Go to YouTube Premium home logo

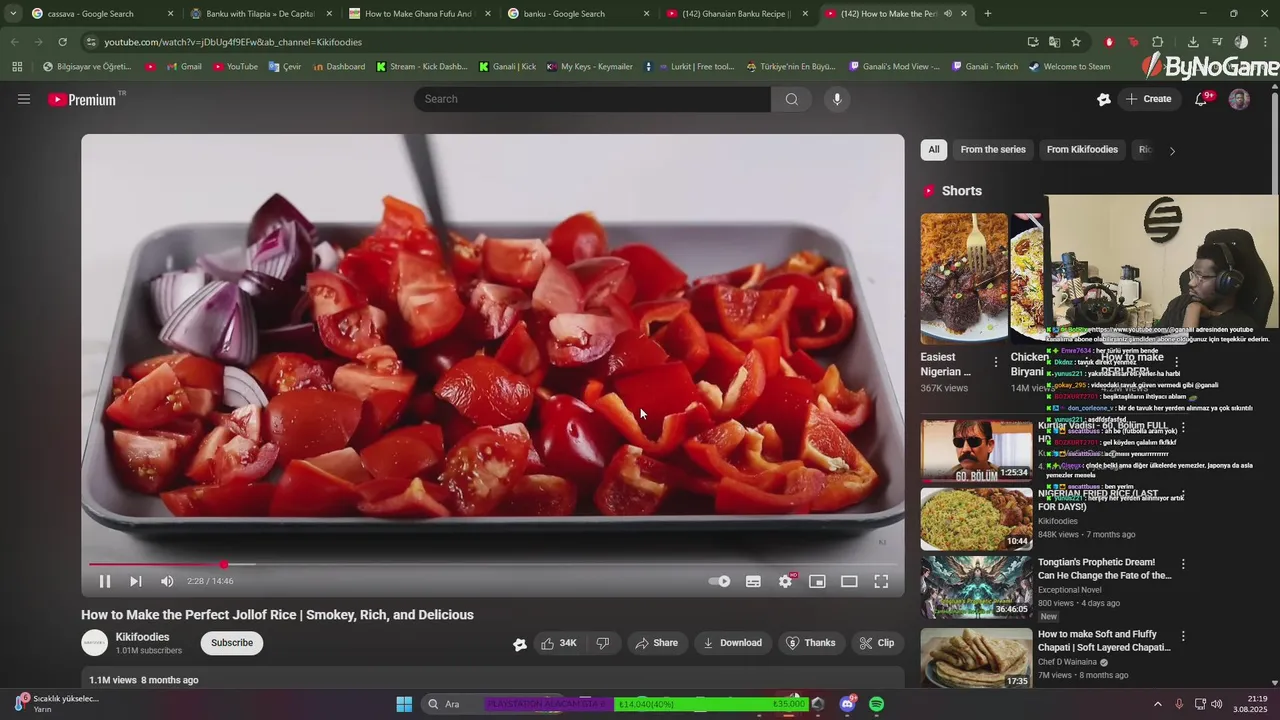click(82, 99)
